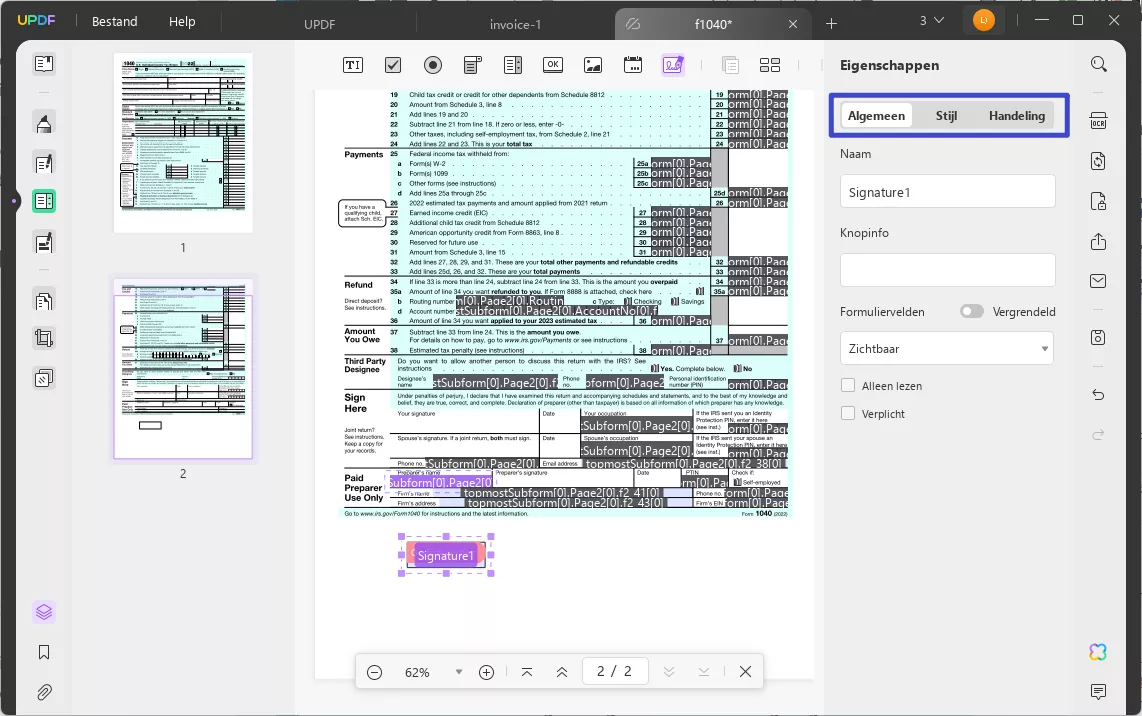Open UPDF AI assistant icon
The image size is (1142, 716).
click(x=1098, y=652)
